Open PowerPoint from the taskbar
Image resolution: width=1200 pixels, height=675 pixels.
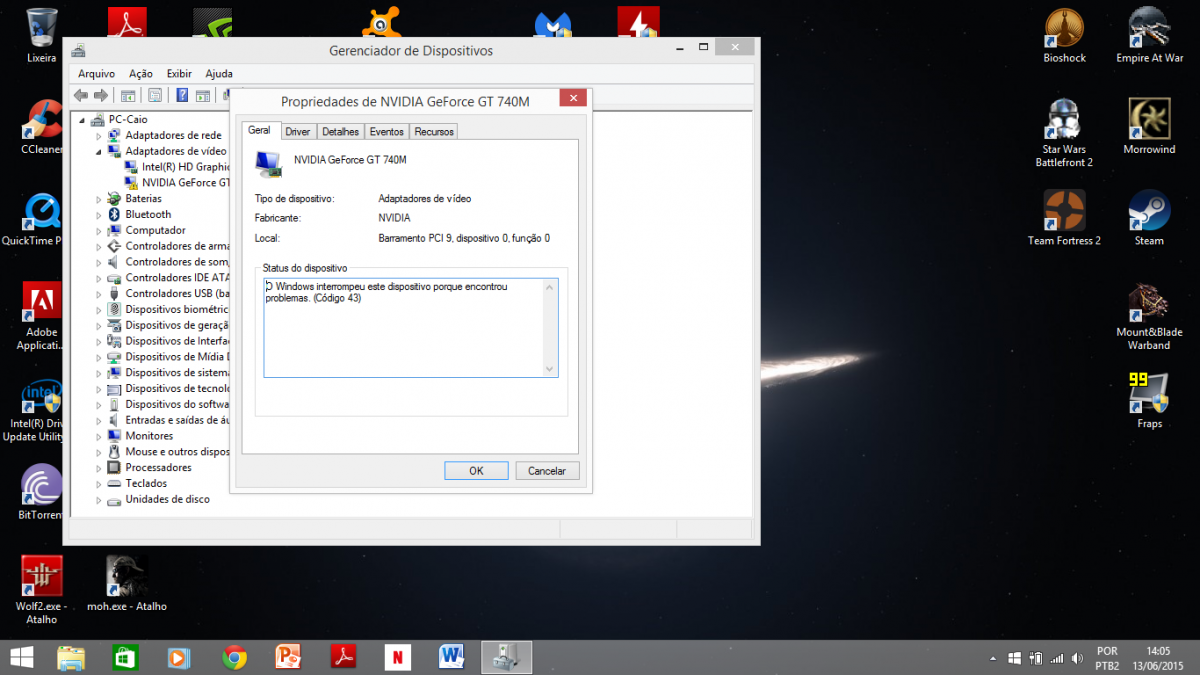click(x=289, y=657)
